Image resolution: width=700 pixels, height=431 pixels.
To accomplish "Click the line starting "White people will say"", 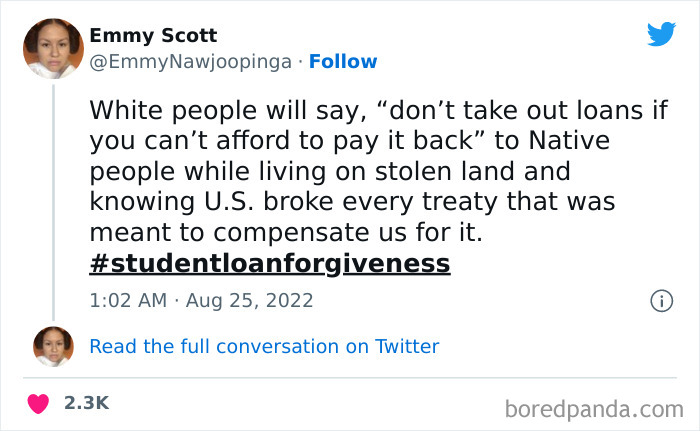I will [x=378, y=109].
